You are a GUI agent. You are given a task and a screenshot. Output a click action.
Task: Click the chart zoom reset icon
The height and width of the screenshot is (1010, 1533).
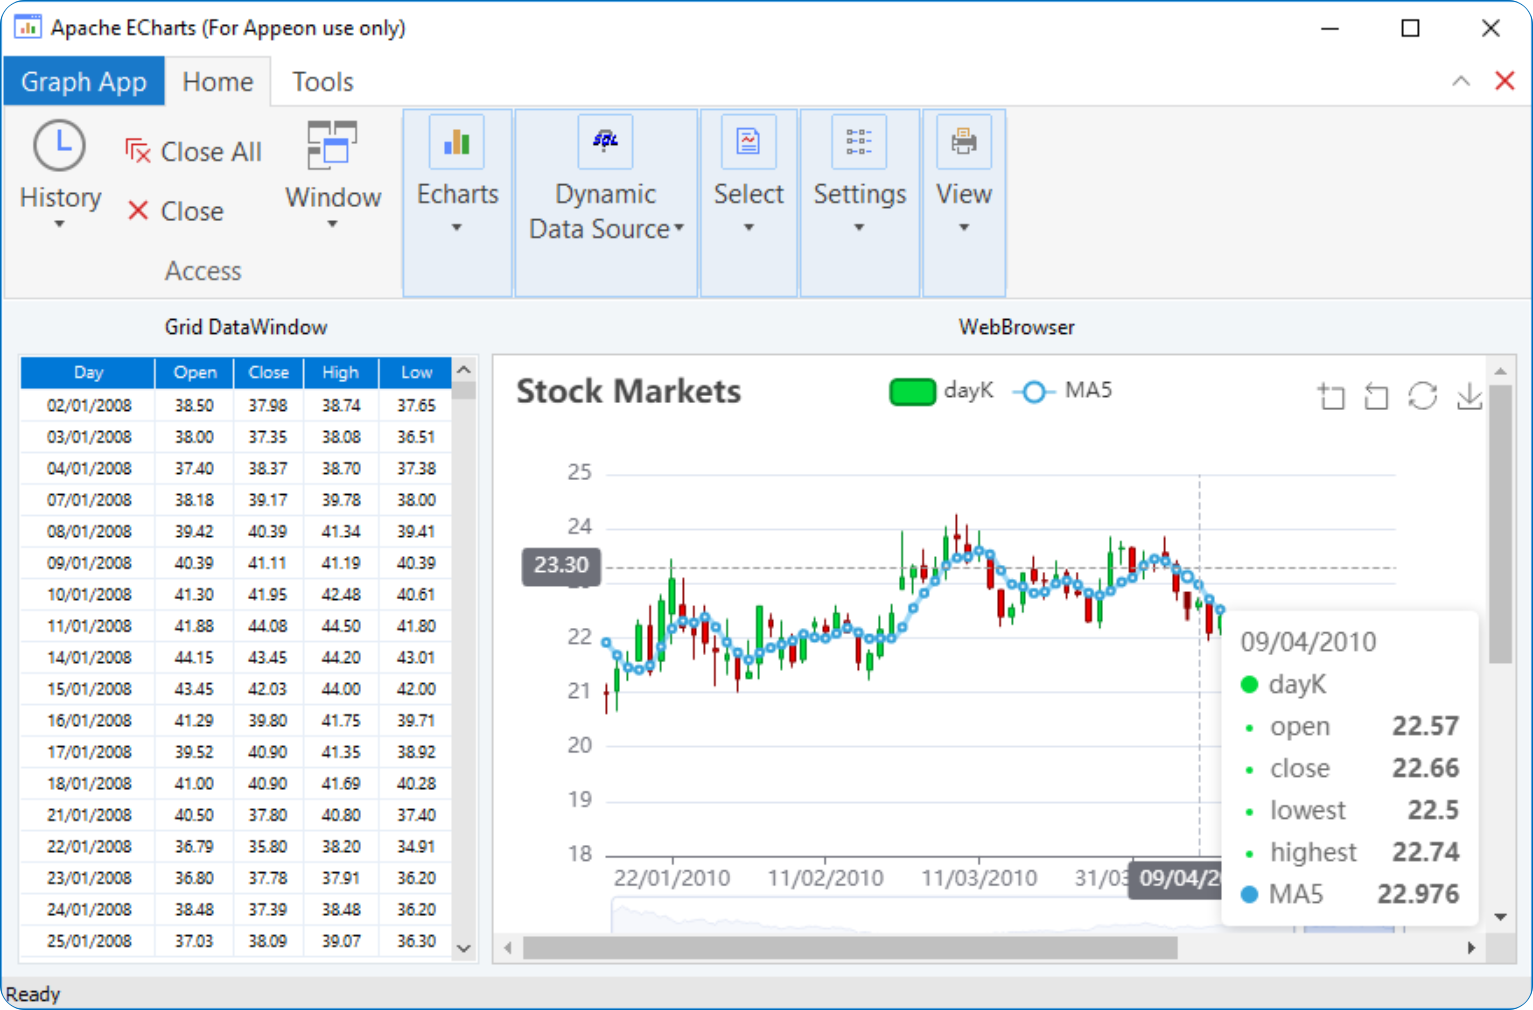[x=1377, y=397]
